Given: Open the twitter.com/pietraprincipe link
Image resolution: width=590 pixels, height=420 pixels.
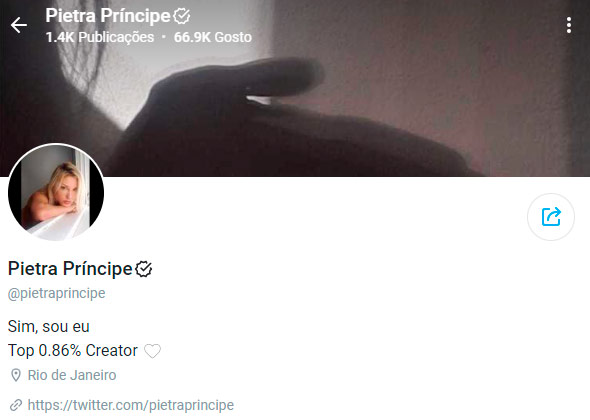Looking at the screenshot, I should tap(131, 405).
